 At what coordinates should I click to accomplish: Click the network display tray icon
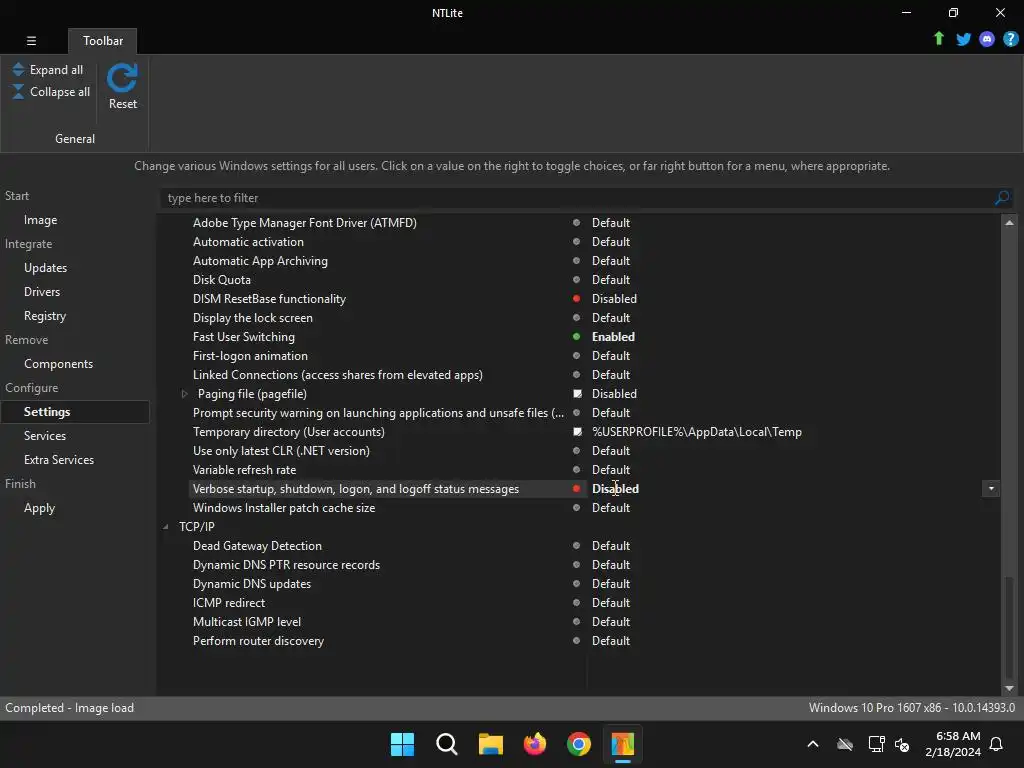click(876, 744)
